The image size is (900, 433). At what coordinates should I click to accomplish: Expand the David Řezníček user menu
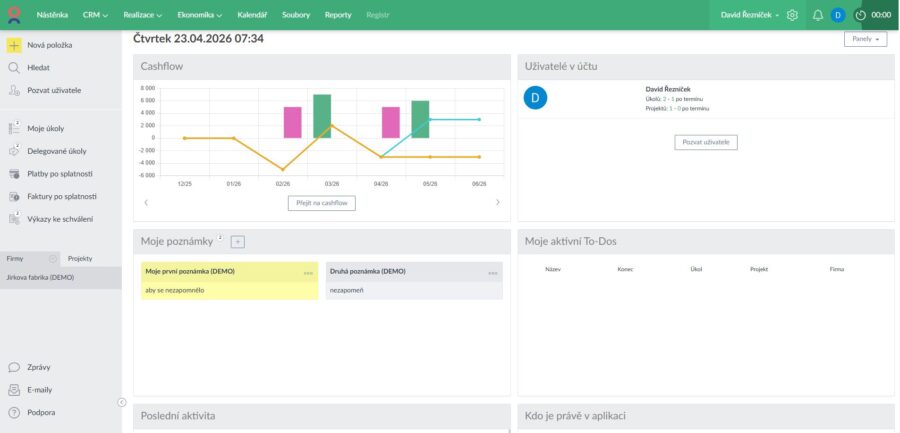pos(750,16)
